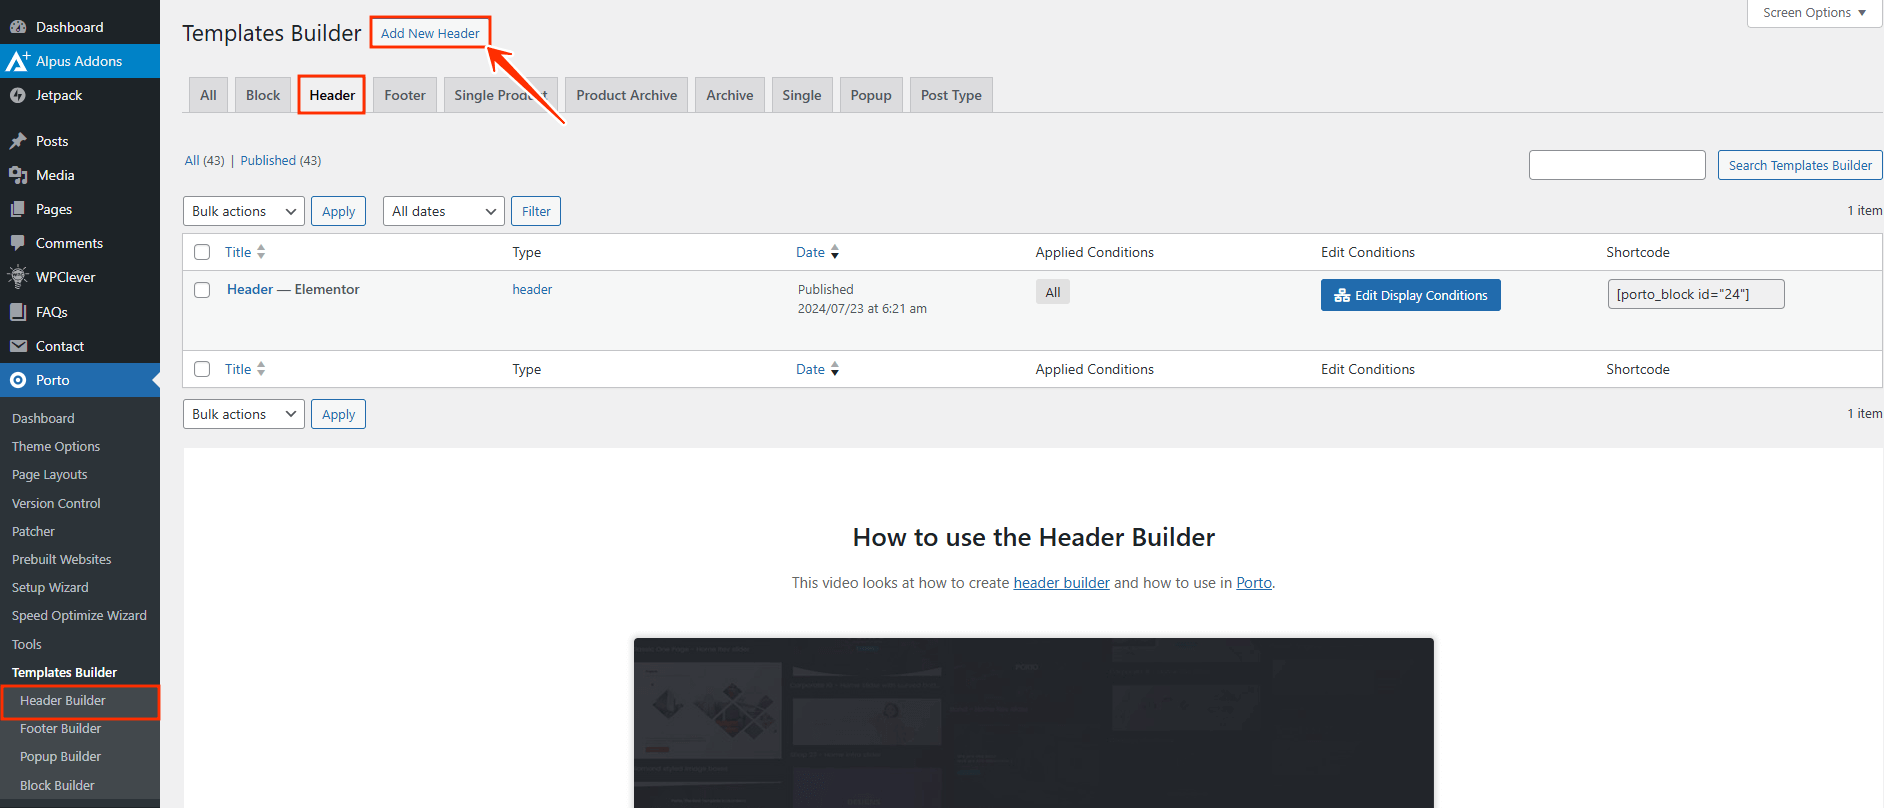The height and width of the screenshot is (808, 1884).
Task: Click the Contact envelope icon
Action: pyautogui.click(x=18, y=346)
